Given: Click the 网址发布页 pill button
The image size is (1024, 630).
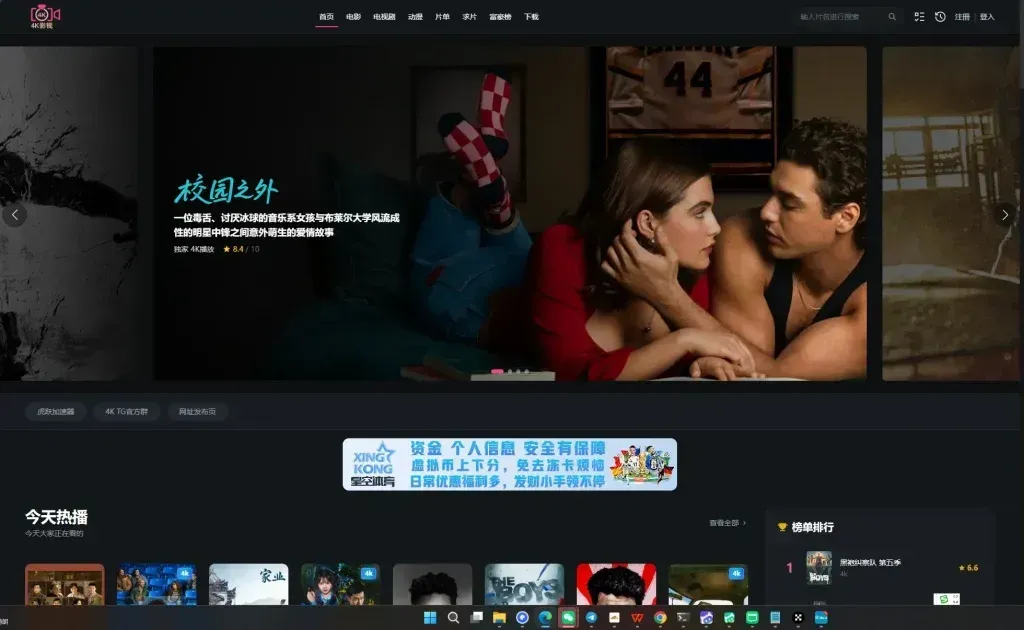Looking at the screenshot, I should pyautogui.click(x=197, y=412).
